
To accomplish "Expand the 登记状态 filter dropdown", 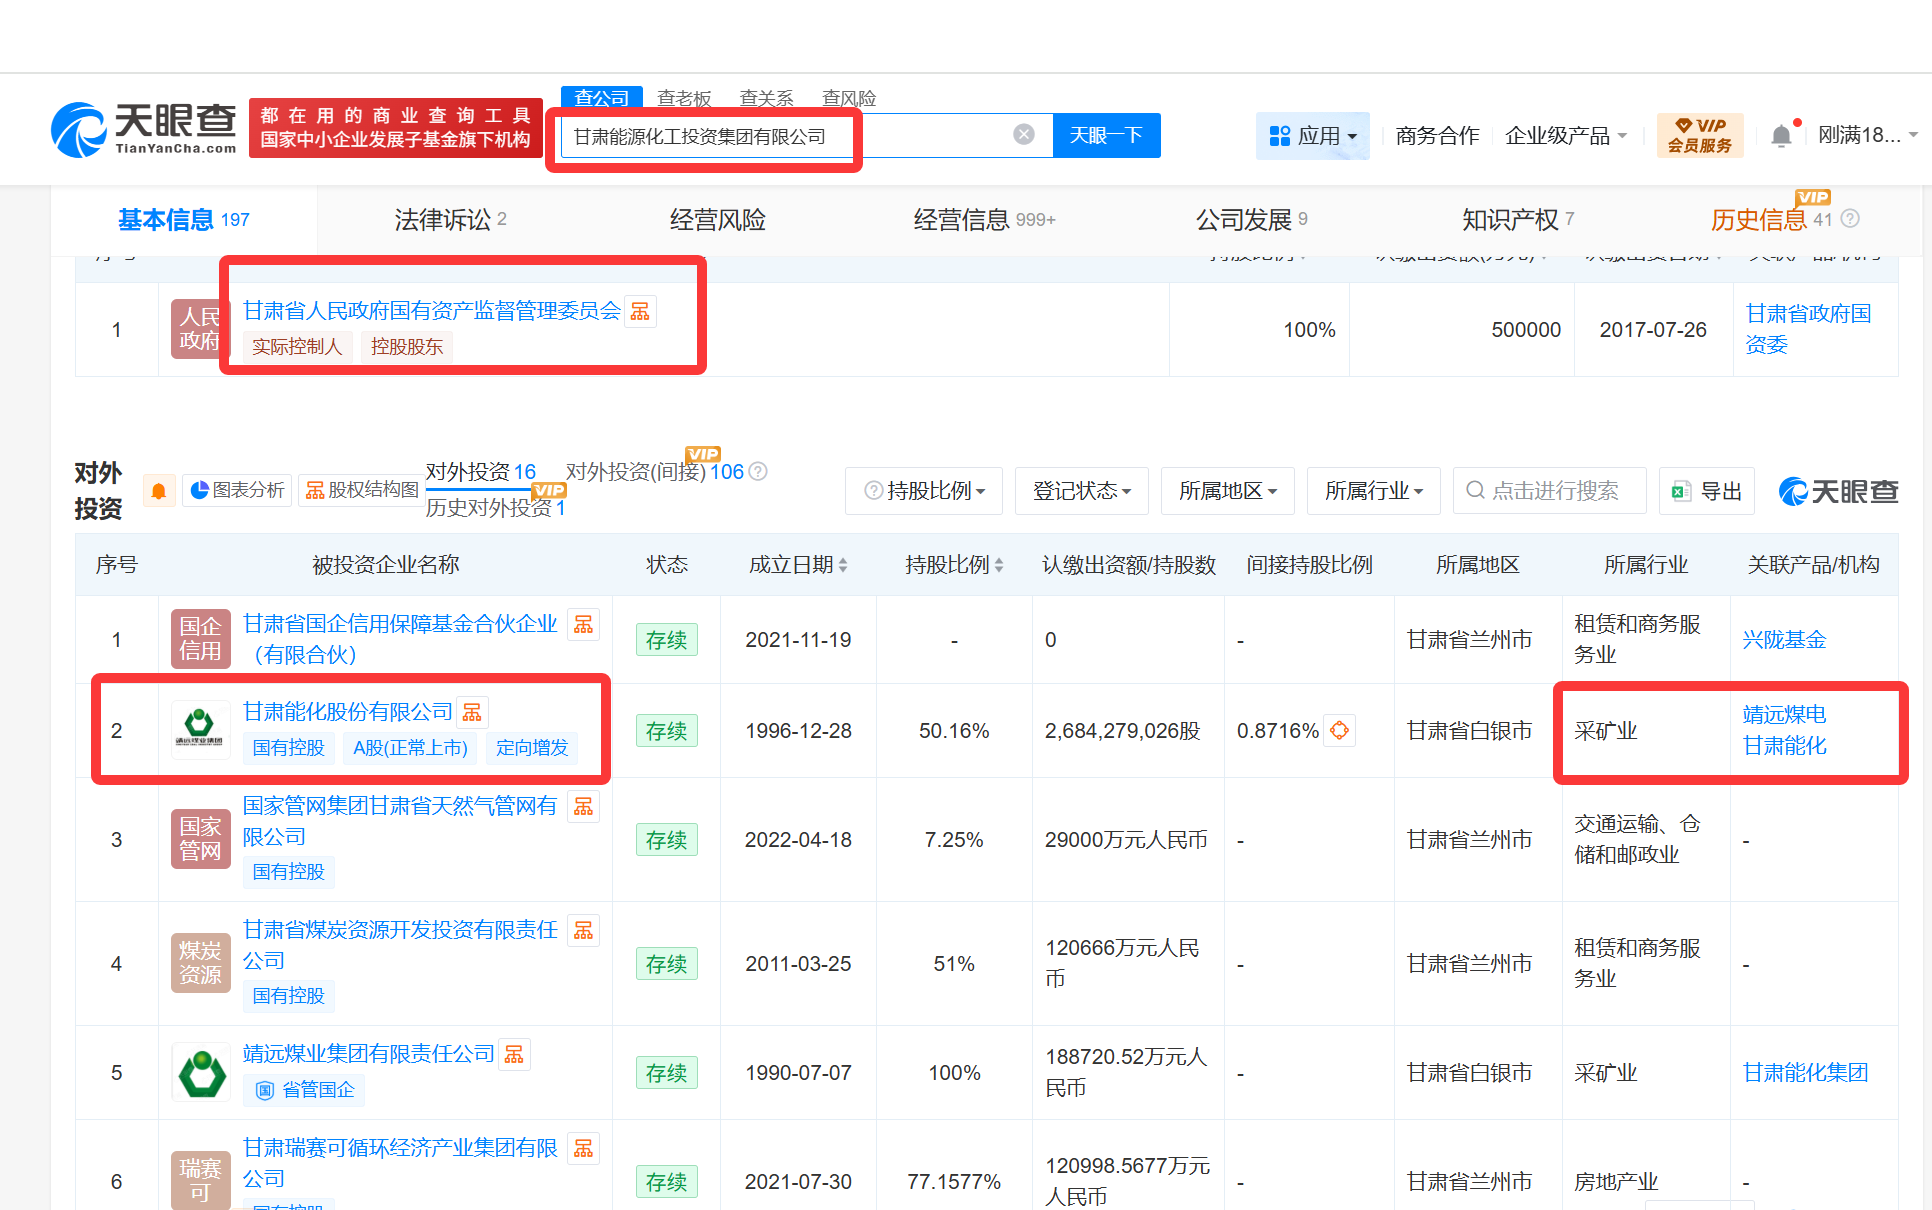I will (x=1081, y=491).
